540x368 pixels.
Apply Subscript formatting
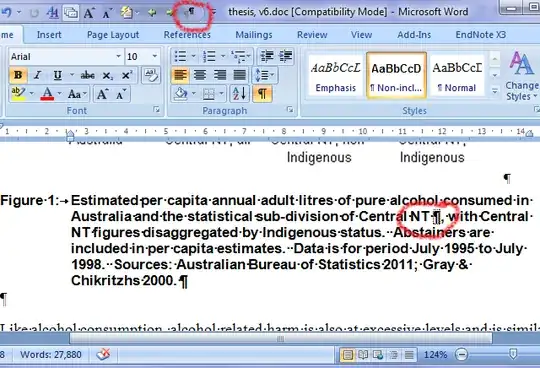pos(107,75)
